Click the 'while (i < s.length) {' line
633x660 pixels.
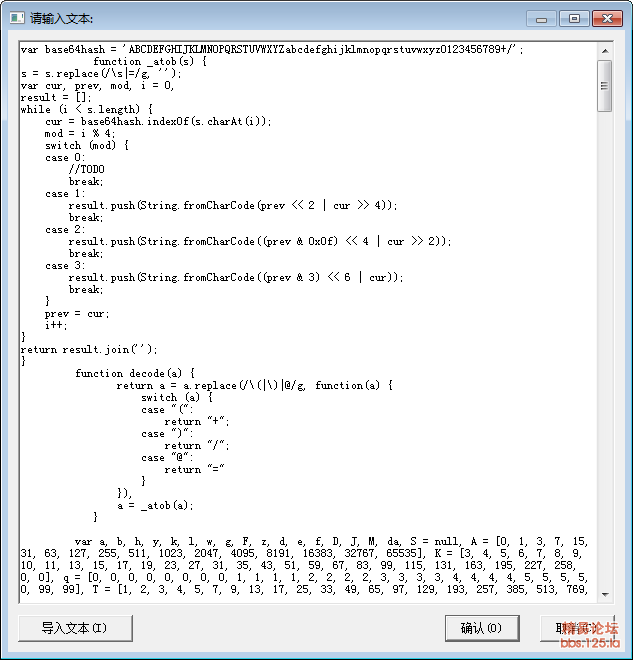pos(87,109)
